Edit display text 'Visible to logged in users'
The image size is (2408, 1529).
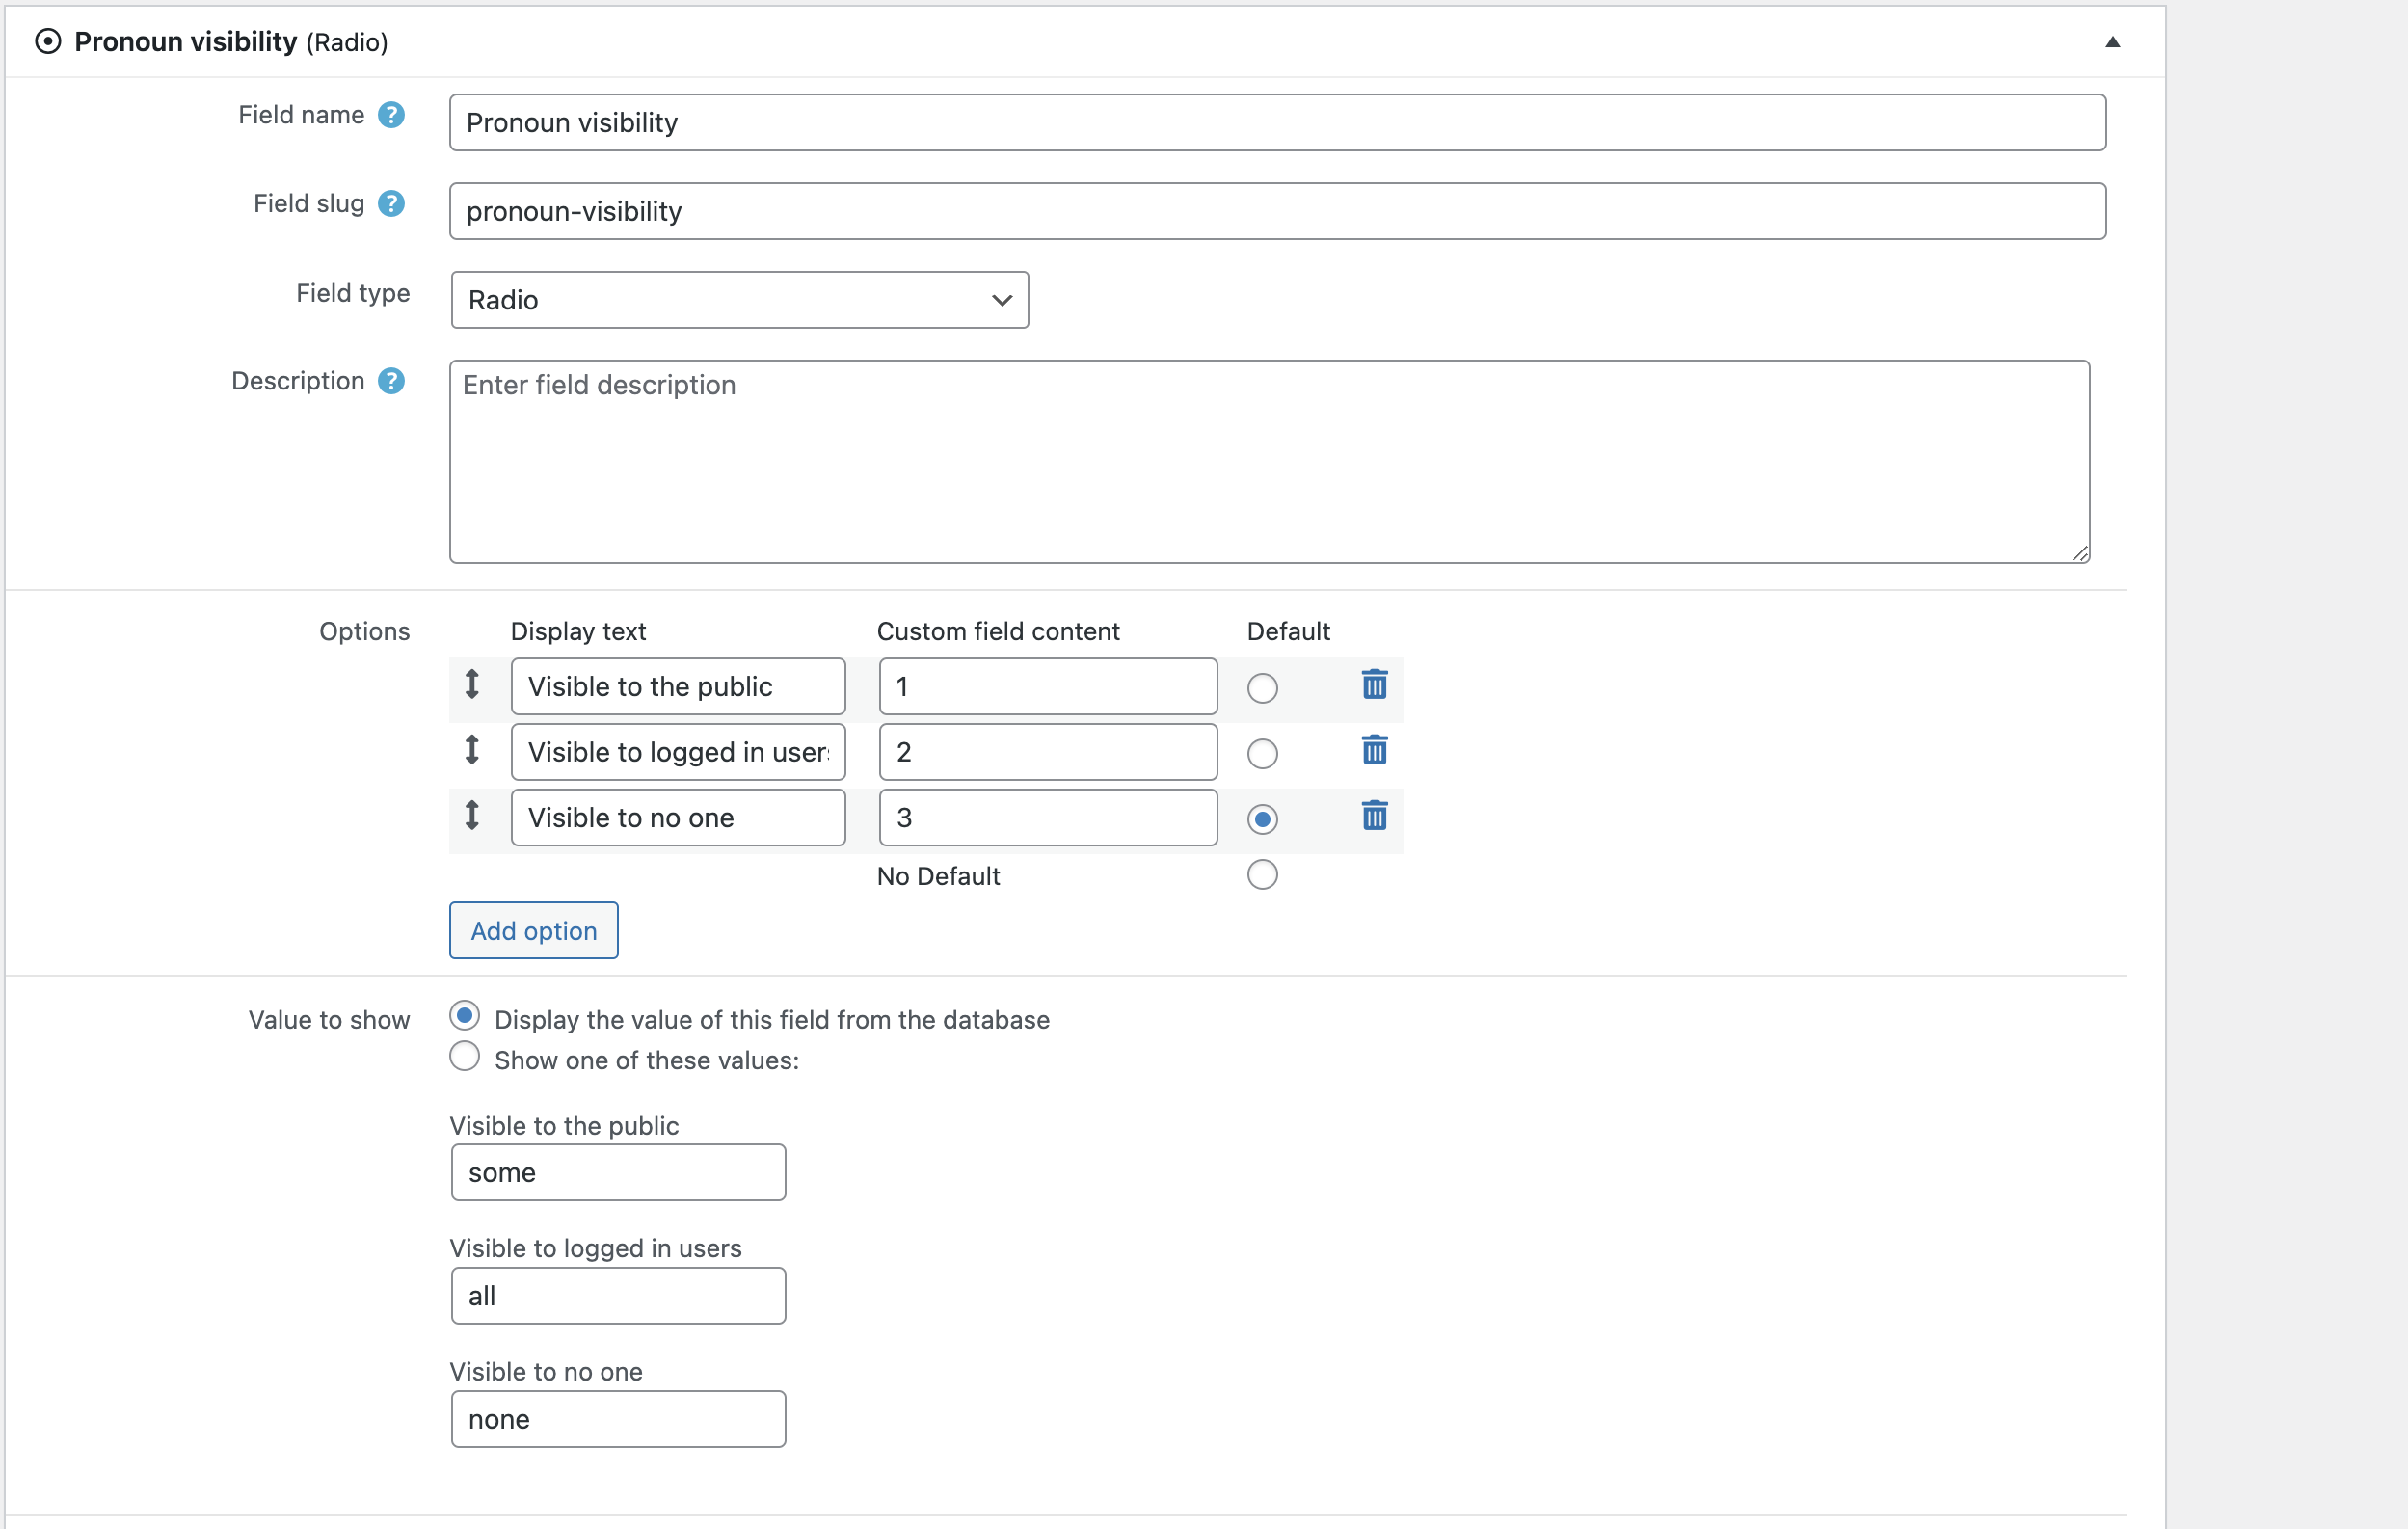click(678, 752)
